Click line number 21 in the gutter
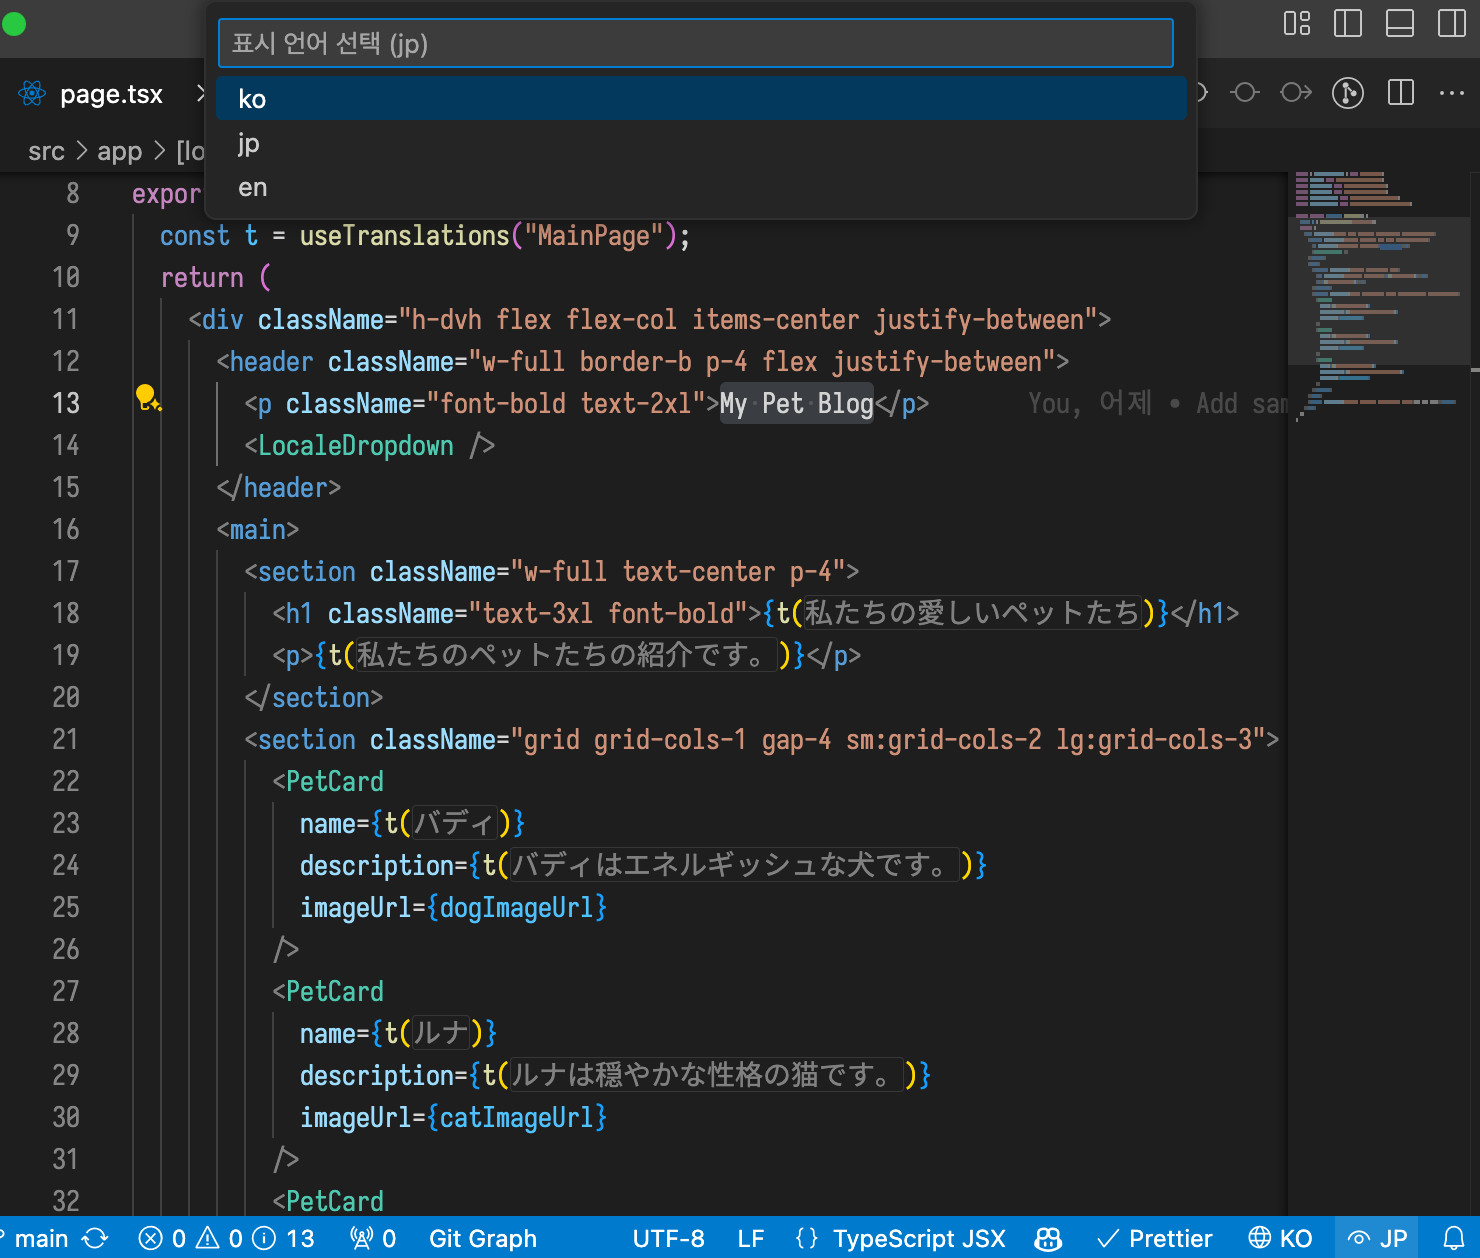This screenshot has width=1480, height=1258. 66,739
